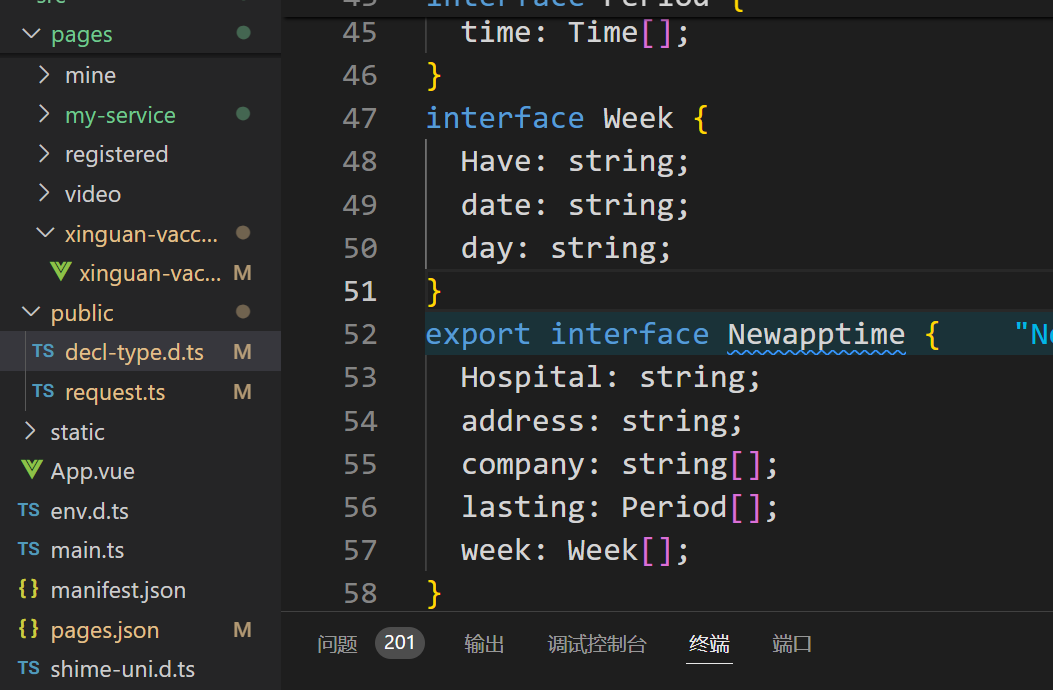The image size is (1053, 690).
Task: Click line number 51 in the gutter
Action: tap(360, 291)
